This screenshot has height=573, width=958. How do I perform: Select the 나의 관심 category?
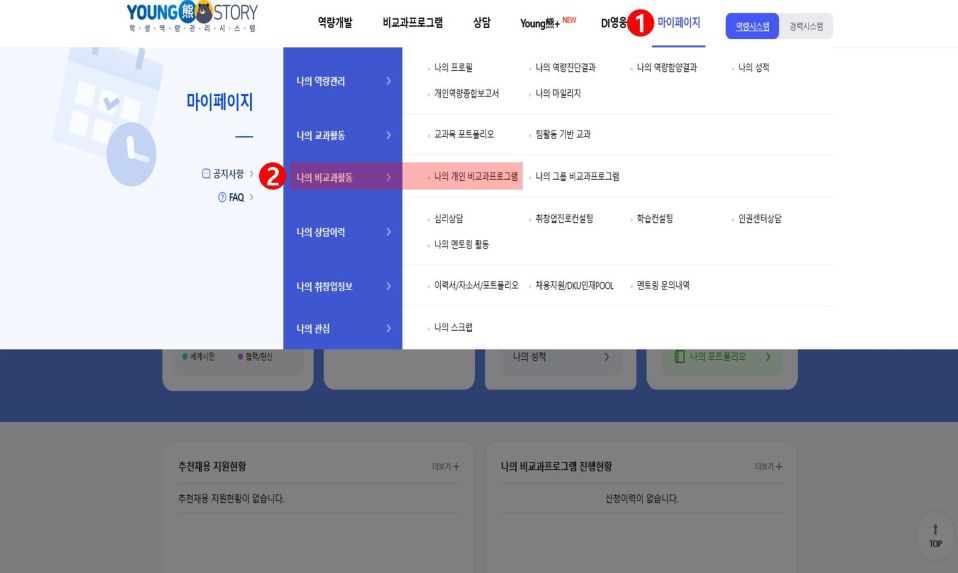[343, 329]
